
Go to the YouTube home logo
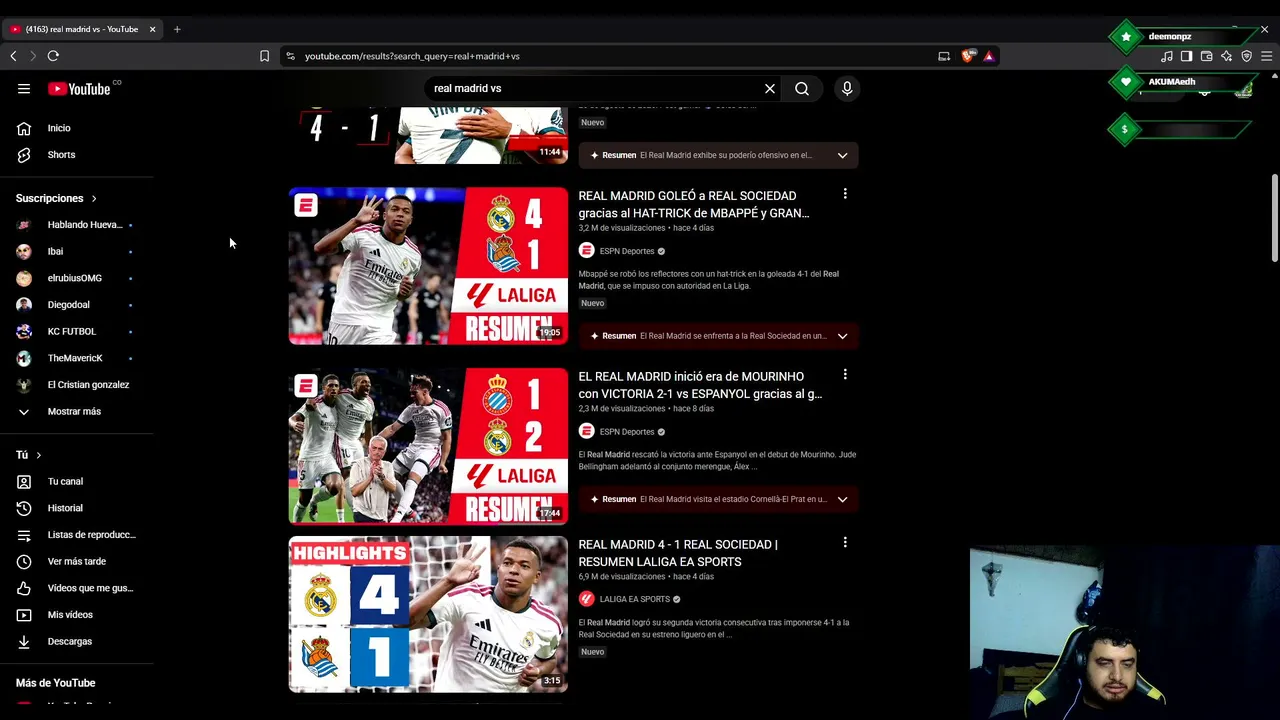[79, 89]
